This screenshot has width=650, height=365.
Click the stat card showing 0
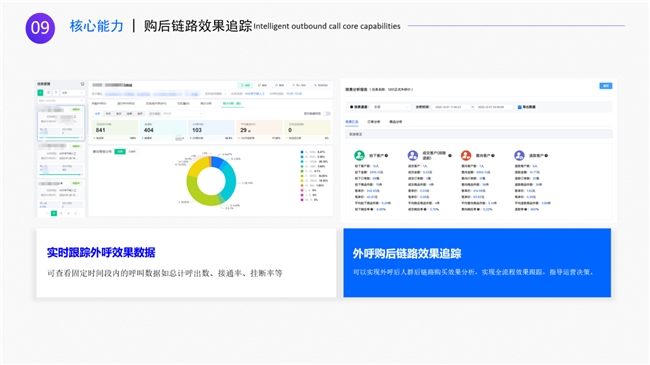coord(308,130)
